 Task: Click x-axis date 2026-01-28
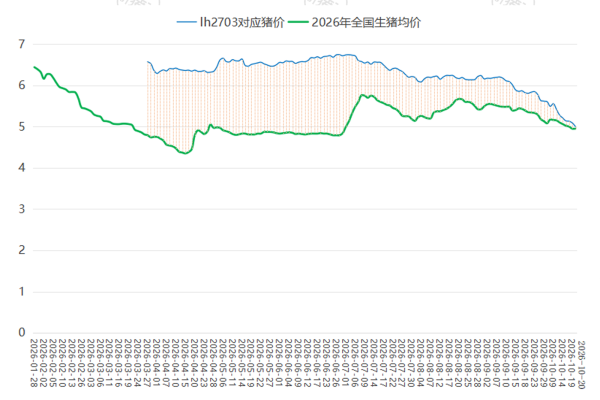click(x=34, y=363)
